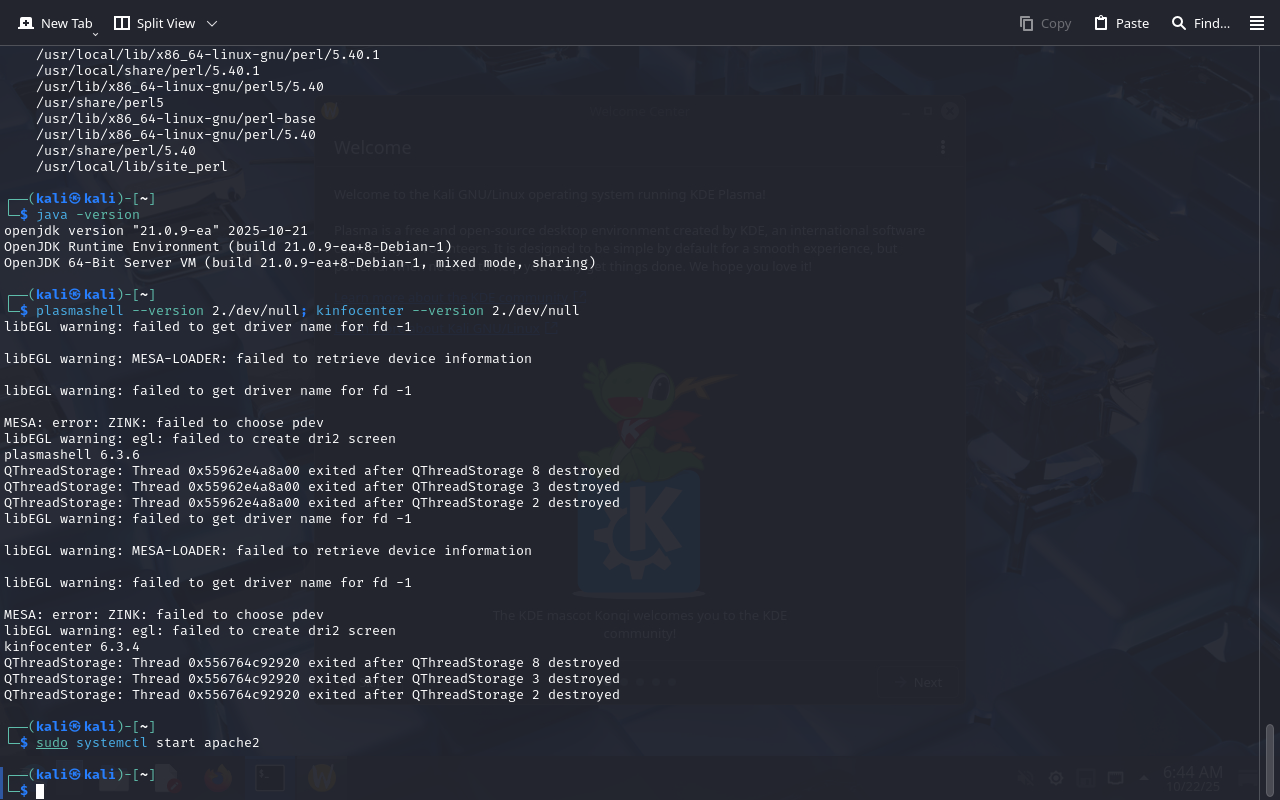Open a new terminal tab
1280x800 pixels.
point(55,23)
